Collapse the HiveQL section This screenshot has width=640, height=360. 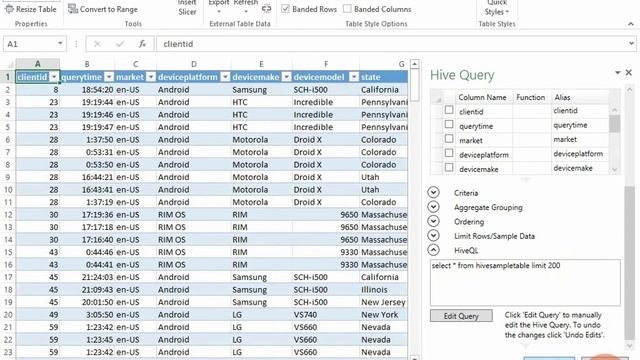click(433, 250)
